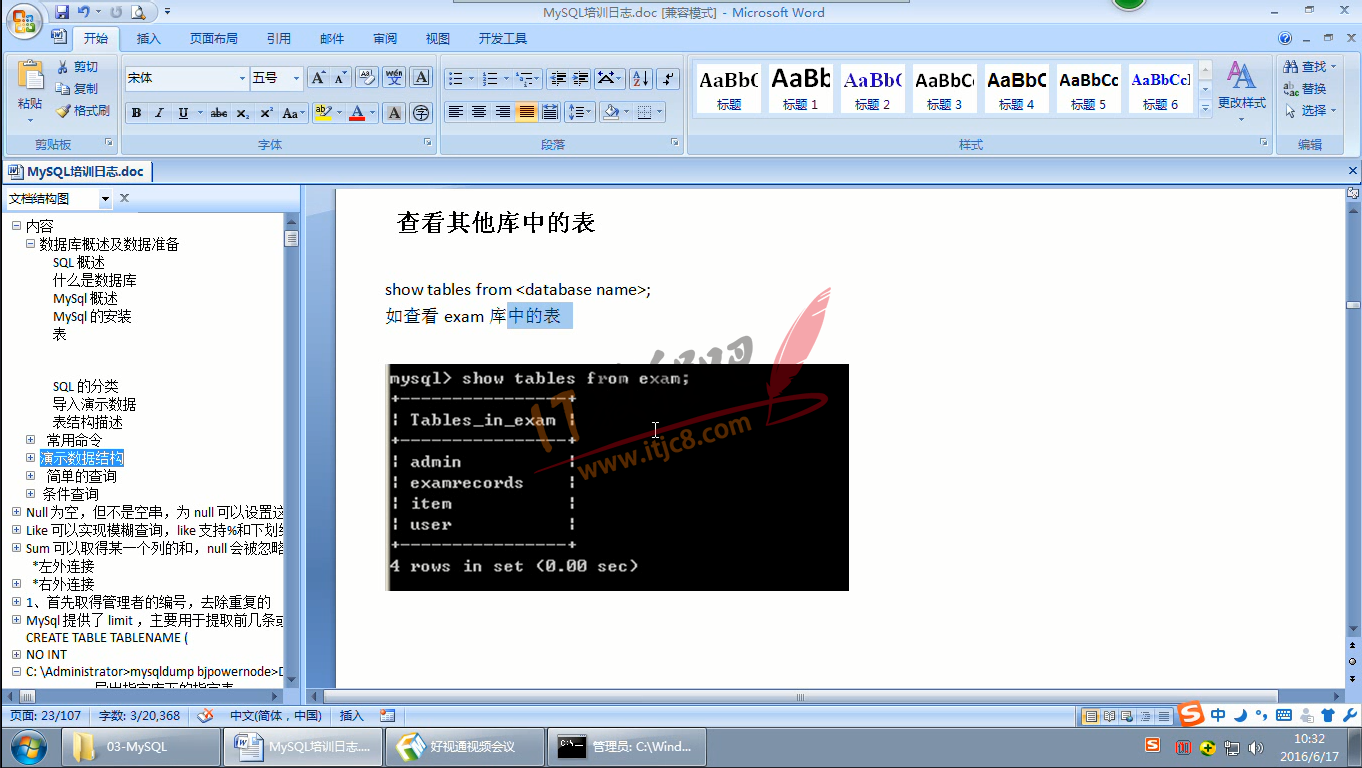Open the font size dropdown (五号)
The image size is (1362, 768).
(297, 78)
